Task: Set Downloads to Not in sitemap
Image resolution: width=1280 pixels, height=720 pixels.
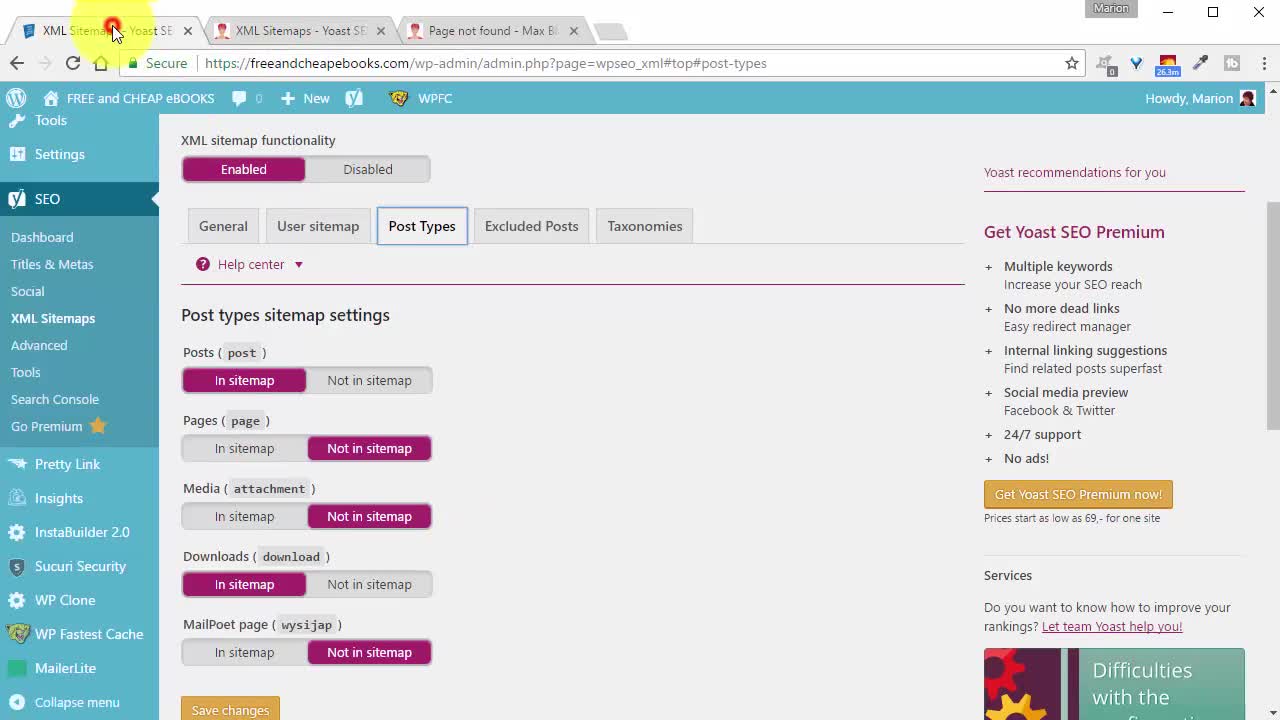Action: tap(369, 584)
